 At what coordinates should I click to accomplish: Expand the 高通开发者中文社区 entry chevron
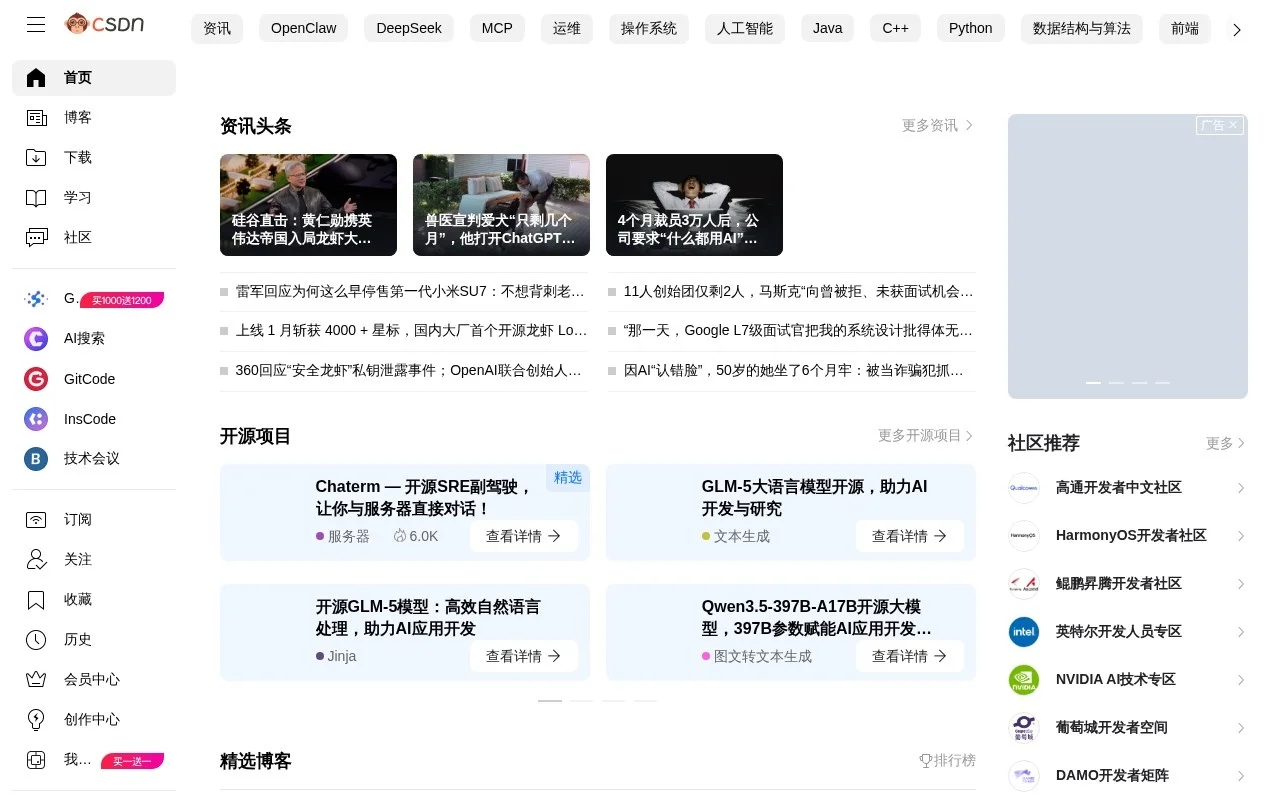1240,487
